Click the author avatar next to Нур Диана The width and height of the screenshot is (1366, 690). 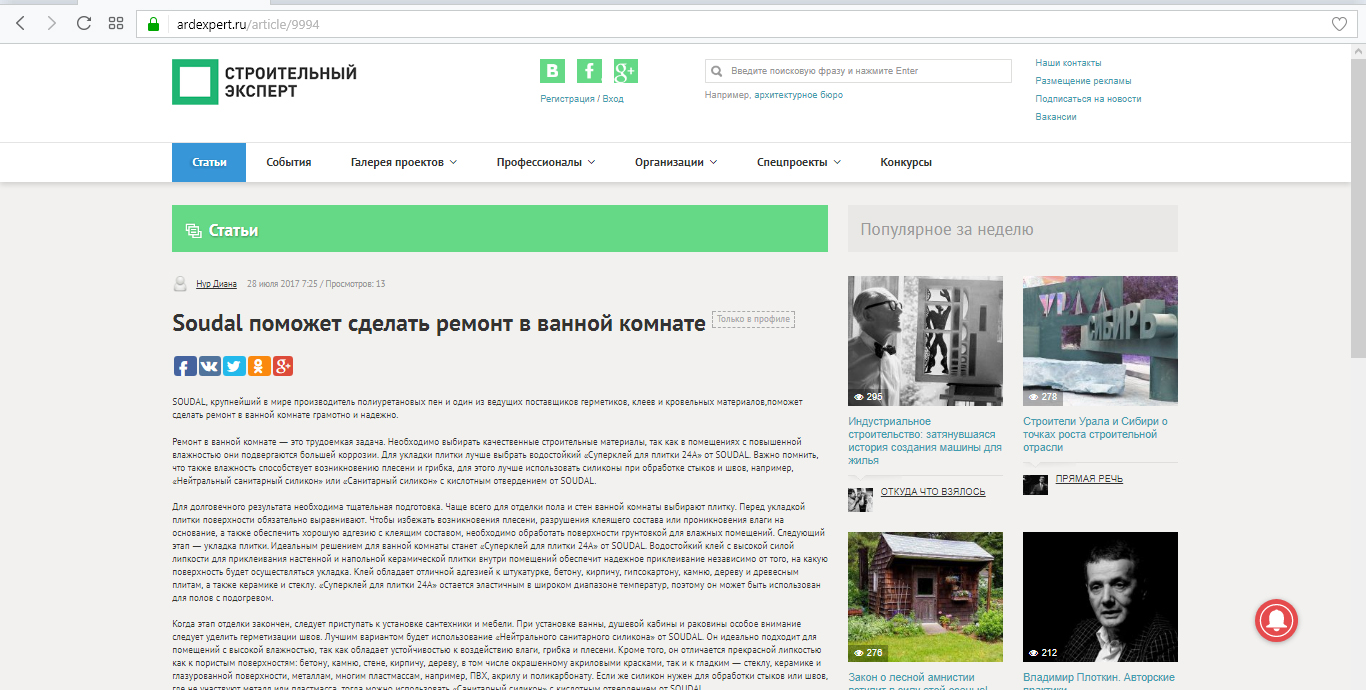(181, 284)
